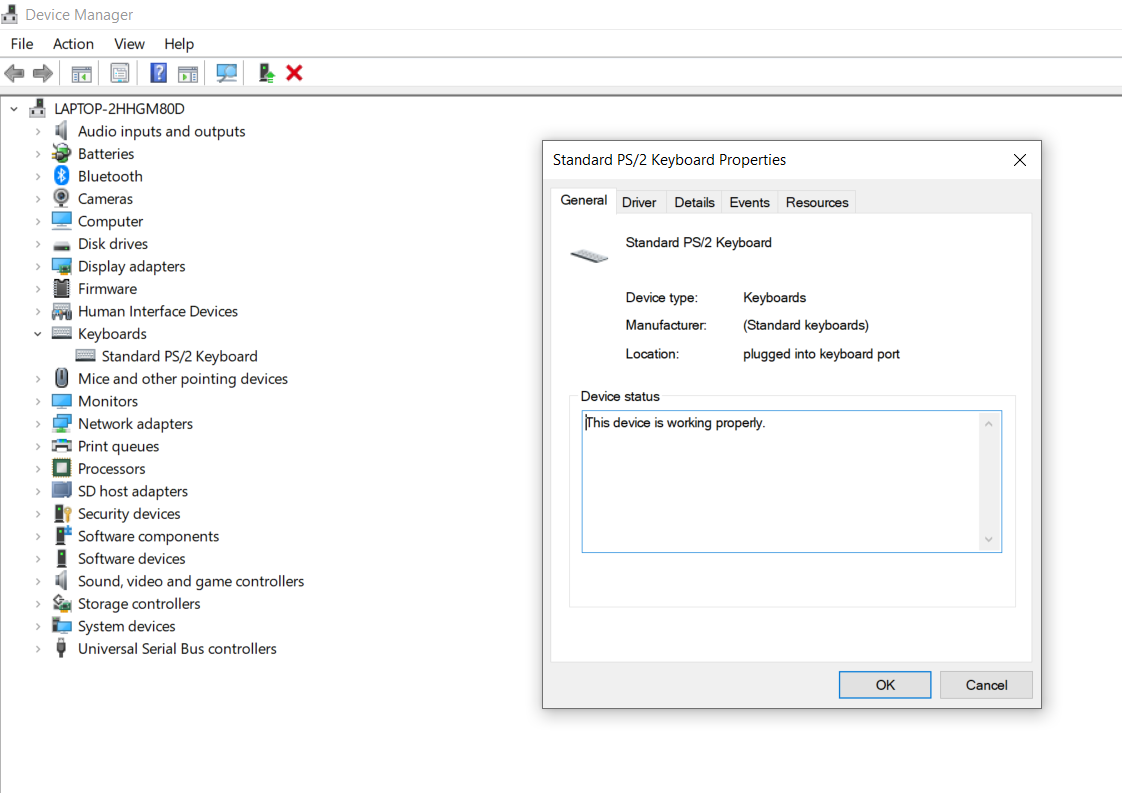Expand the Software components category
Image resolution: width=1122 pixels, height=793 pixels.
[x=38, y=536]
